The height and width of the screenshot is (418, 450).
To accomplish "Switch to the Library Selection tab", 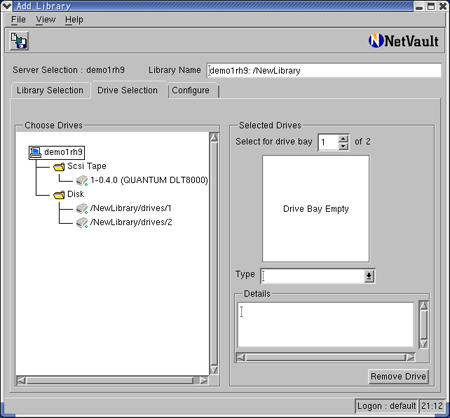I will click(50, 90).
